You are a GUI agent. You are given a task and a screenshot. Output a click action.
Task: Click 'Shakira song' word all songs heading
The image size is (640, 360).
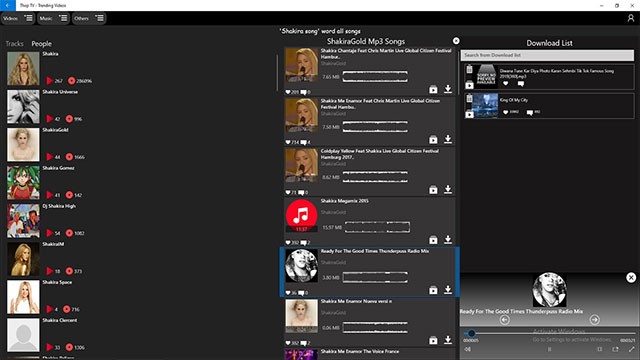click(x=320, y=31)
